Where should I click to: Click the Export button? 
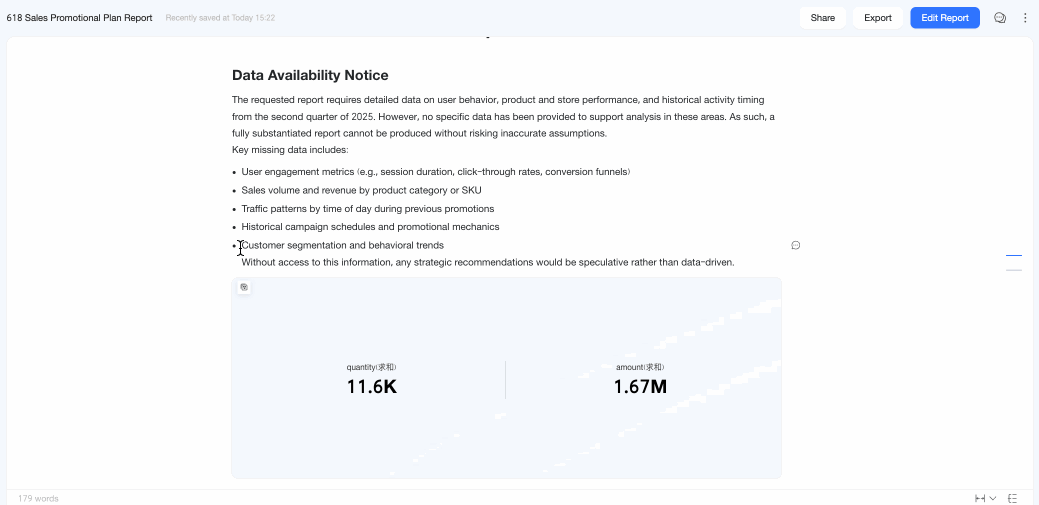pos(877,18)
